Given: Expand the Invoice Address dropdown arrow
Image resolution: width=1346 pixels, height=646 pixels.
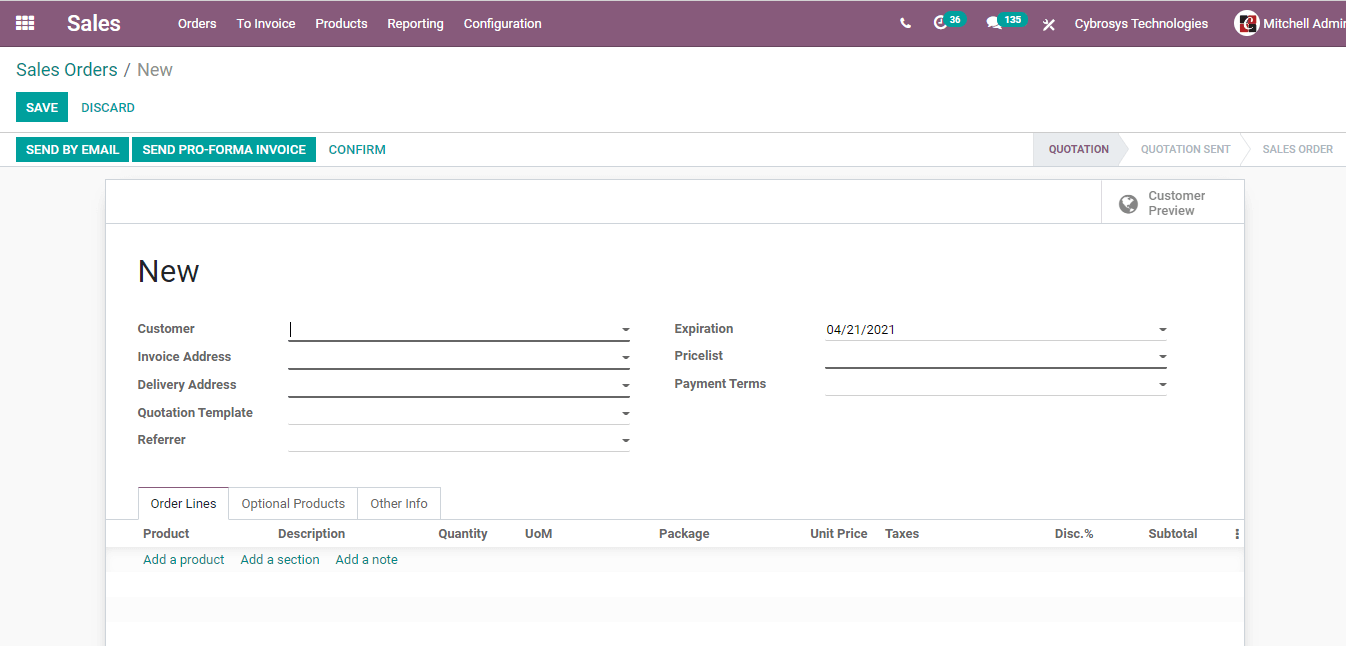Looking at the screenshot, I should tap(625, 358).
